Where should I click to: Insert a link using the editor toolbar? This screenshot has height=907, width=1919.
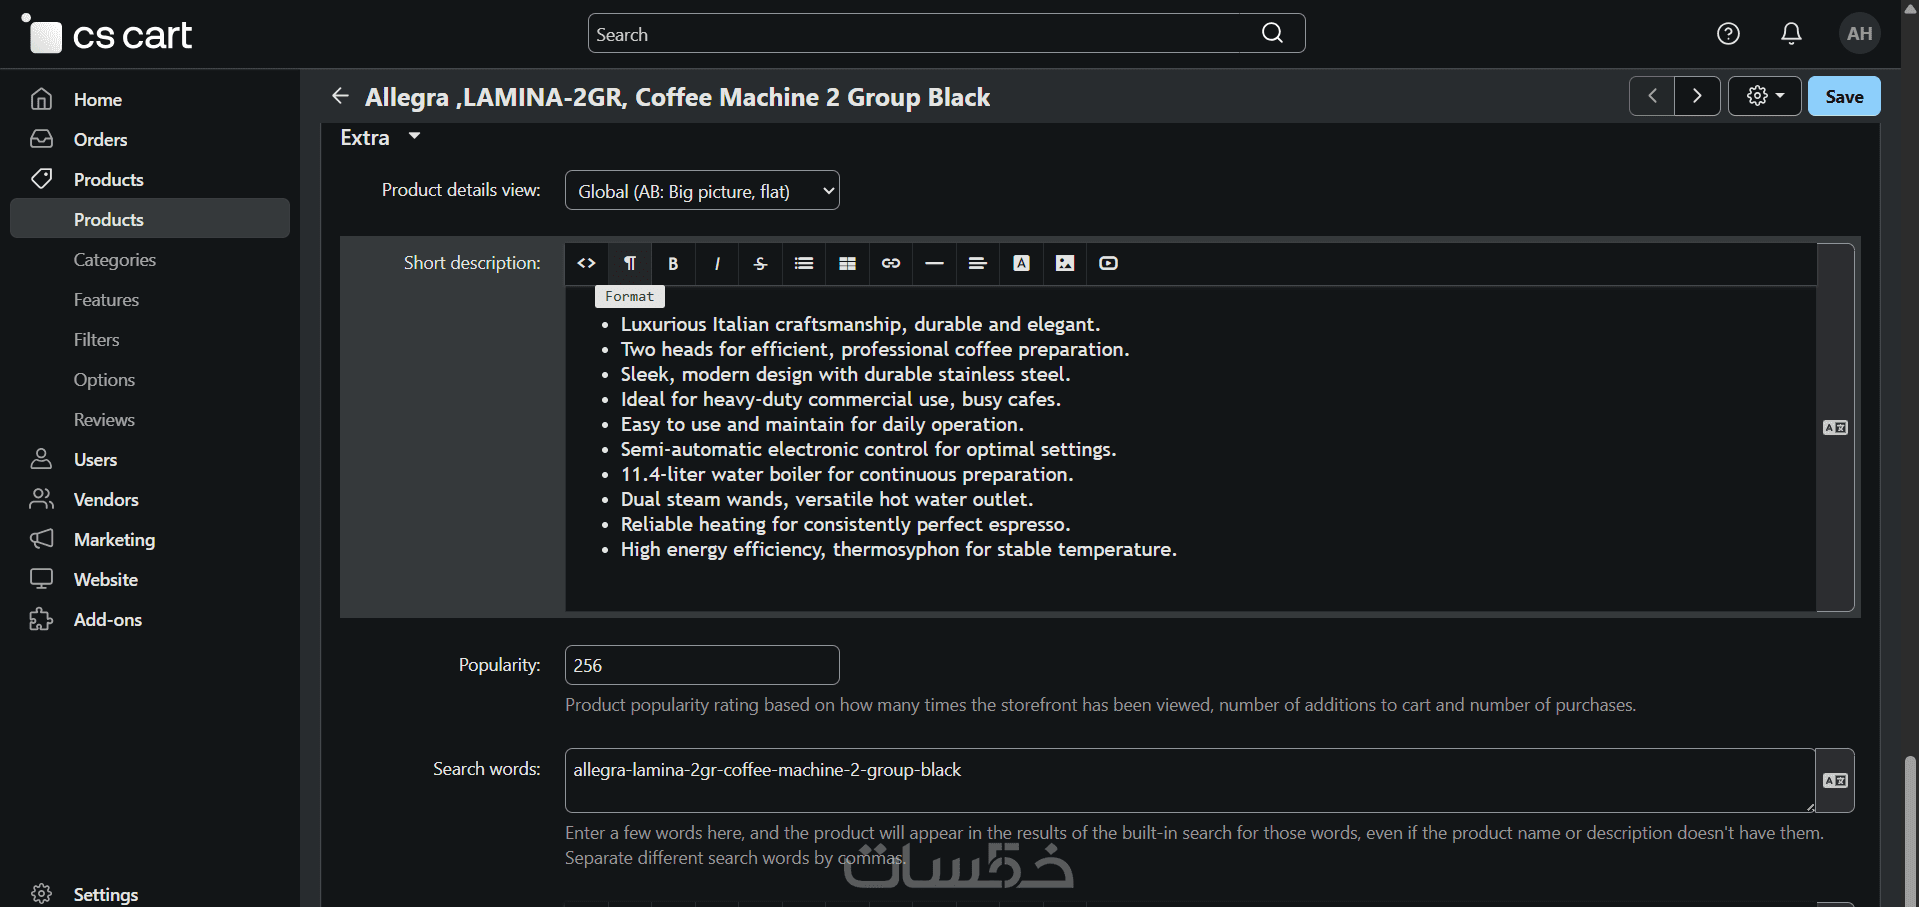click(891, 263)
